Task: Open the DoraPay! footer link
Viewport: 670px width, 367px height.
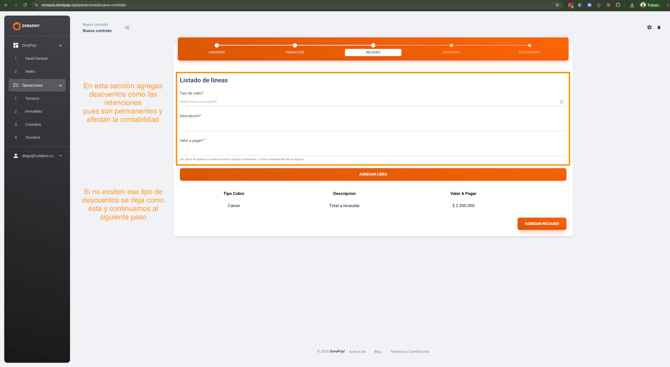Action: tap(337, 352)
